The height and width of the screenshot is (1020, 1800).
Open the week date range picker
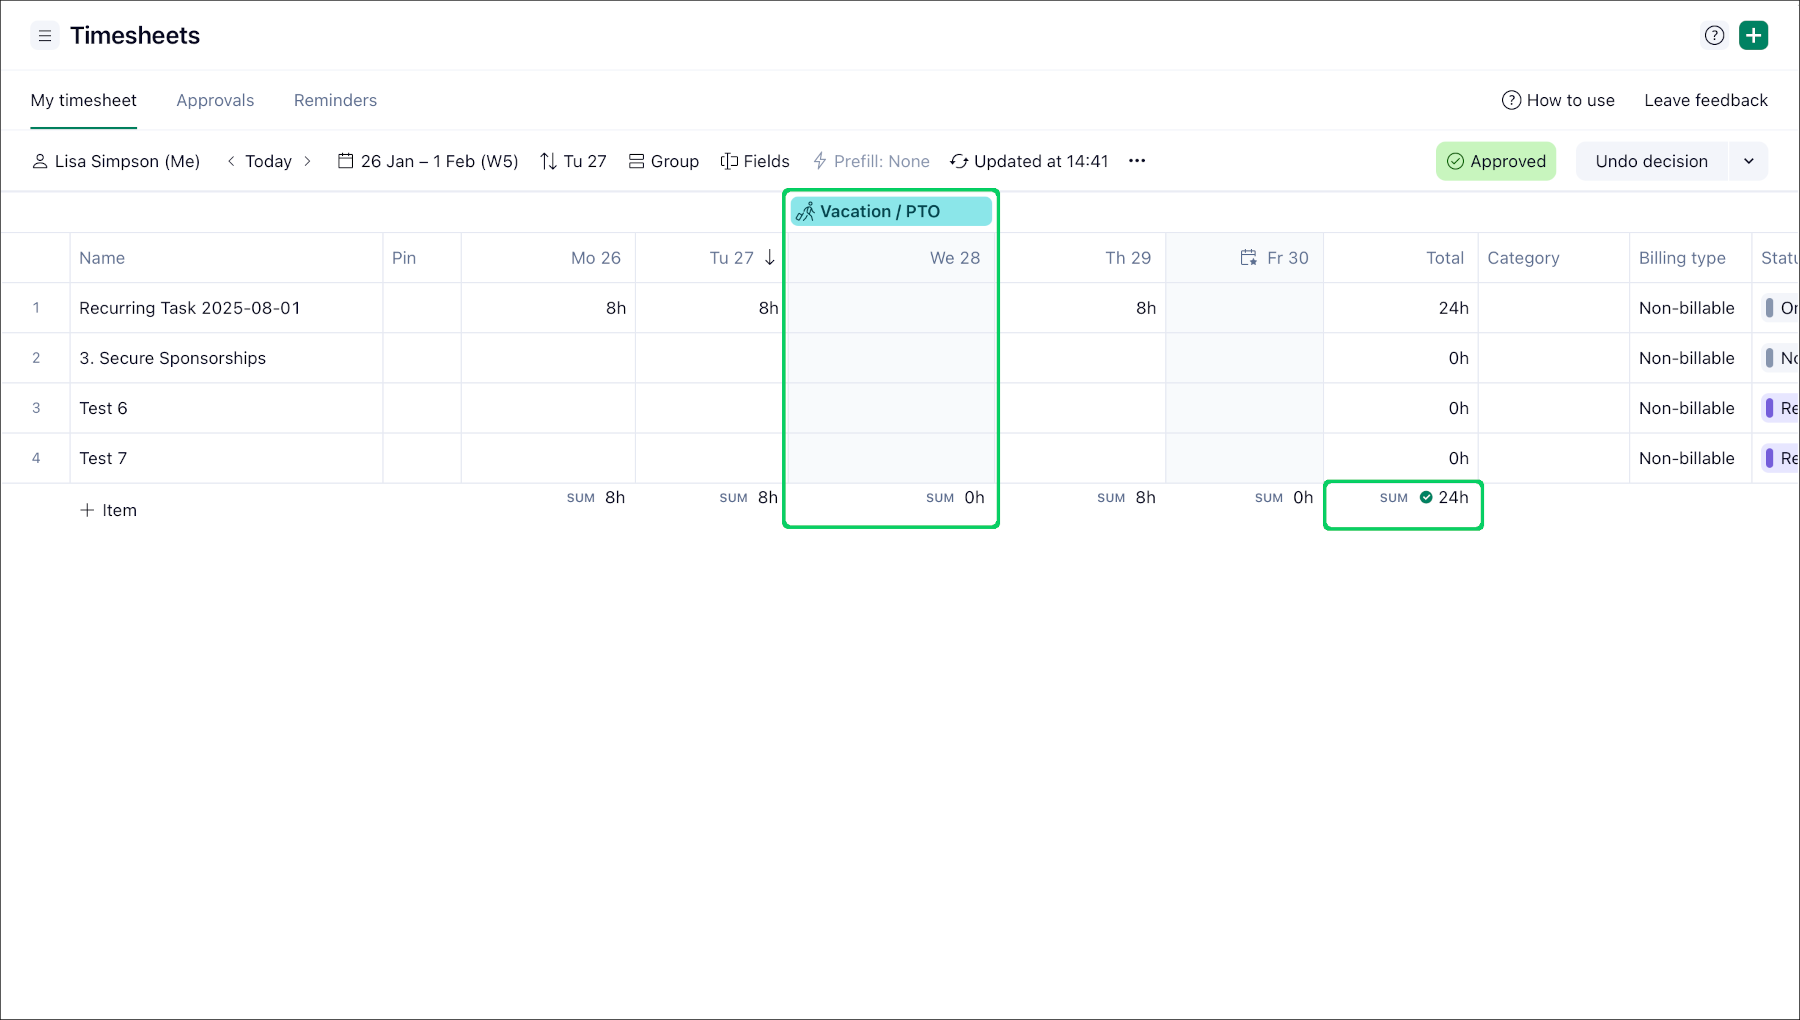click(x=428, y=161)
